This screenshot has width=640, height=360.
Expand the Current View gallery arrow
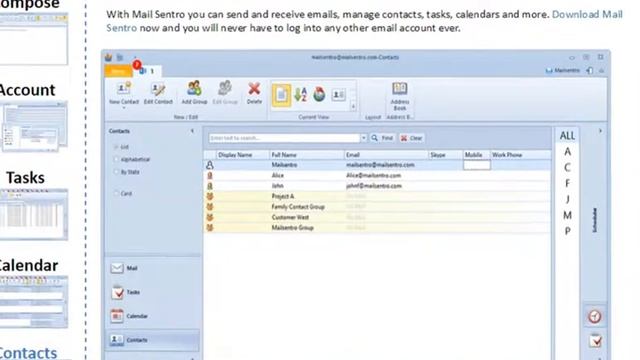(x=353, y=107)
